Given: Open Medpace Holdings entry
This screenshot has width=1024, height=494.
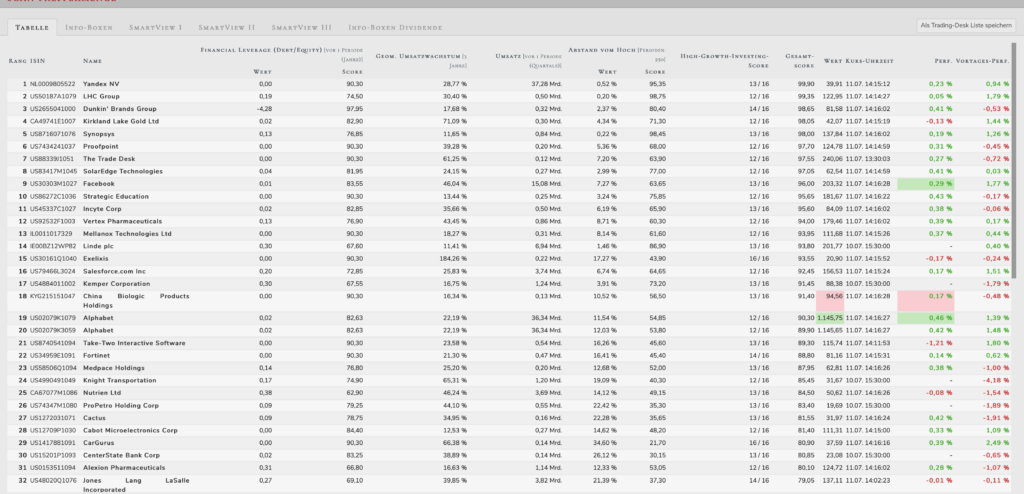Looking at the screenshot, I should pos(114,368).
